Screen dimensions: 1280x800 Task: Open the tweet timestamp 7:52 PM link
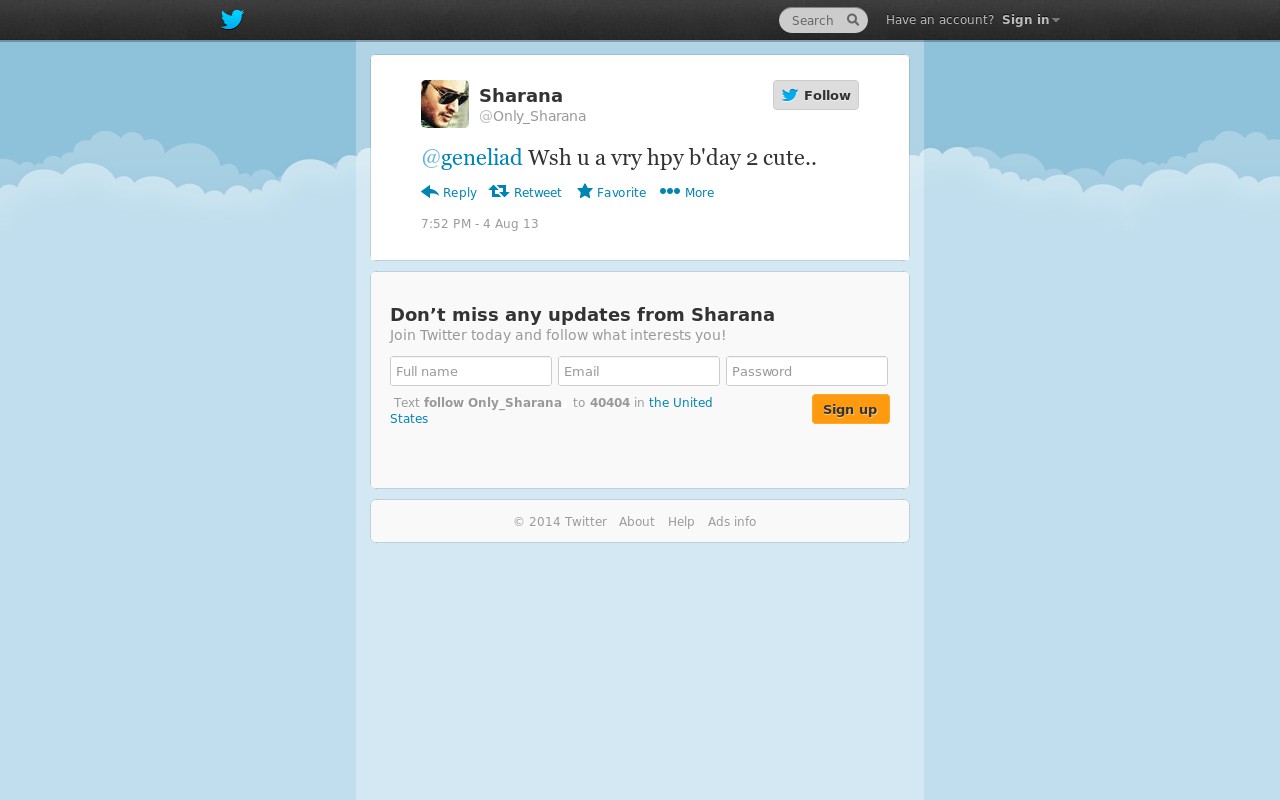coord(480,224)
